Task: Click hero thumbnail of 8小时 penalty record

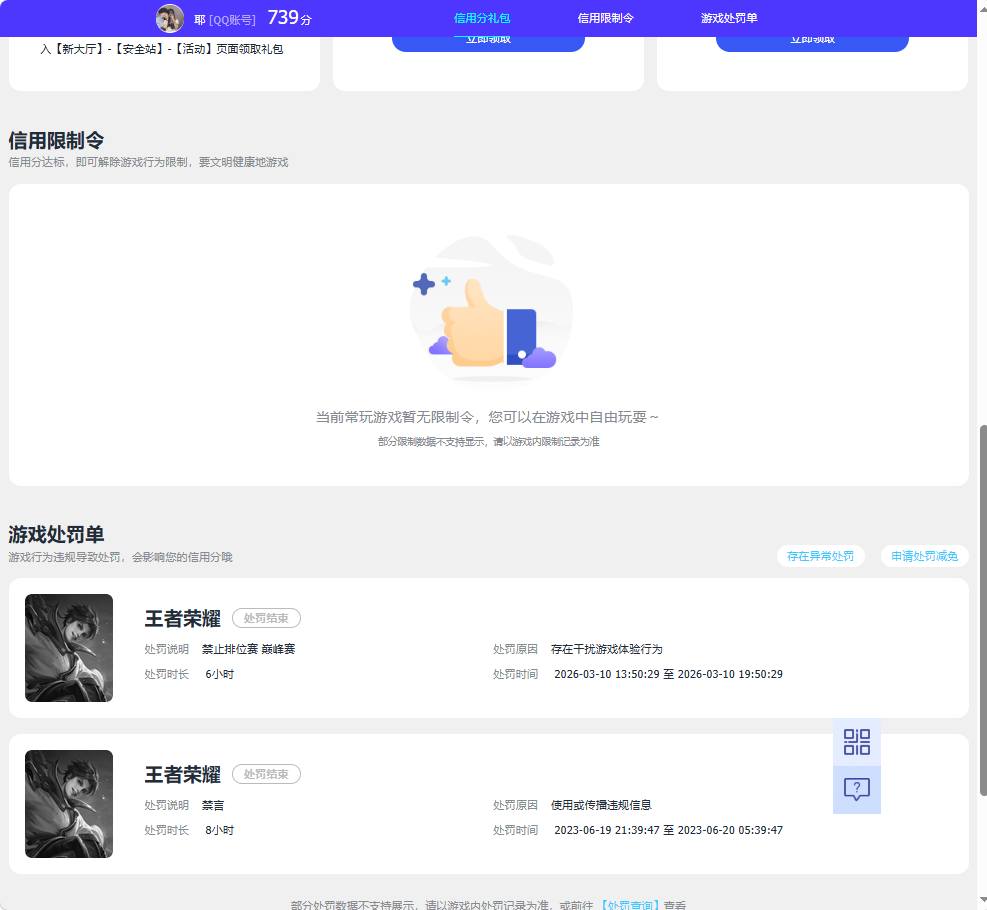Action: point(69,804)
